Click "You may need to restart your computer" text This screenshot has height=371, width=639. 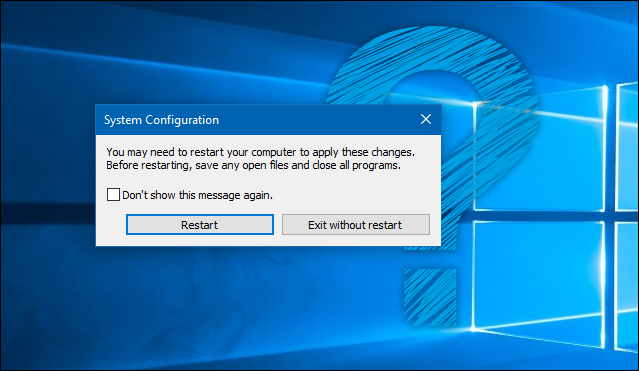click(201, 152)
